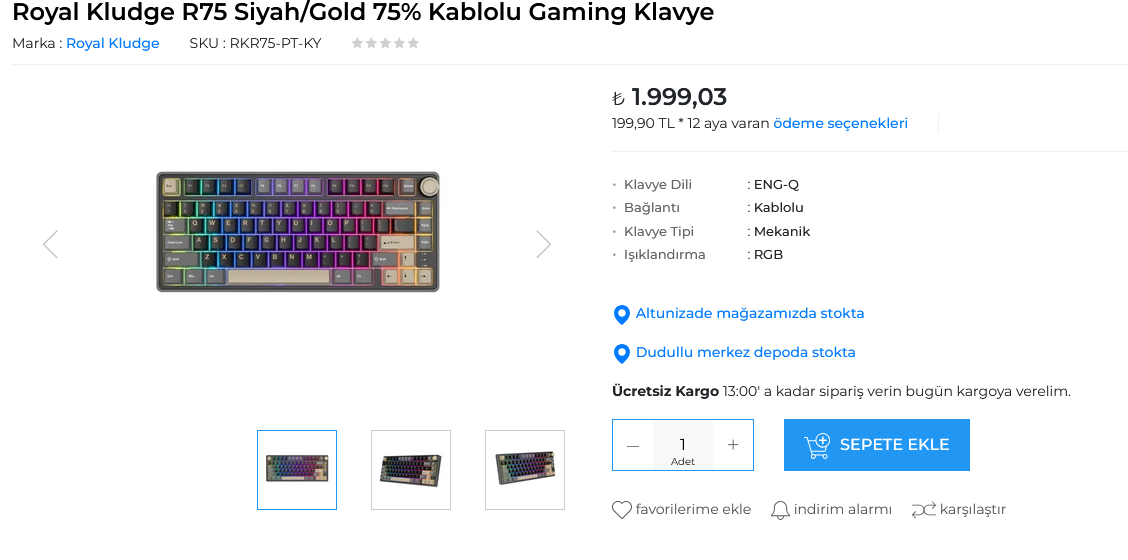The width and height of the screenshot is (1128, 560).
Task: Click the star rating row
Action: [x=385, y=43]
